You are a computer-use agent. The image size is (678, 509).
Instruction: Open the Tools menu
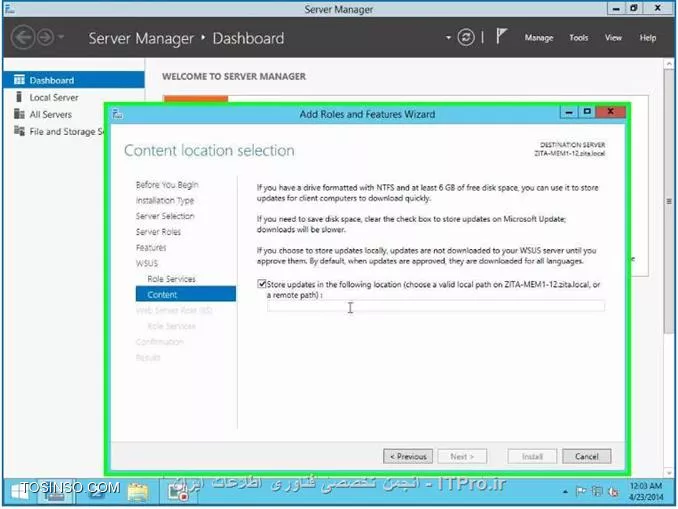pos(579,38)
